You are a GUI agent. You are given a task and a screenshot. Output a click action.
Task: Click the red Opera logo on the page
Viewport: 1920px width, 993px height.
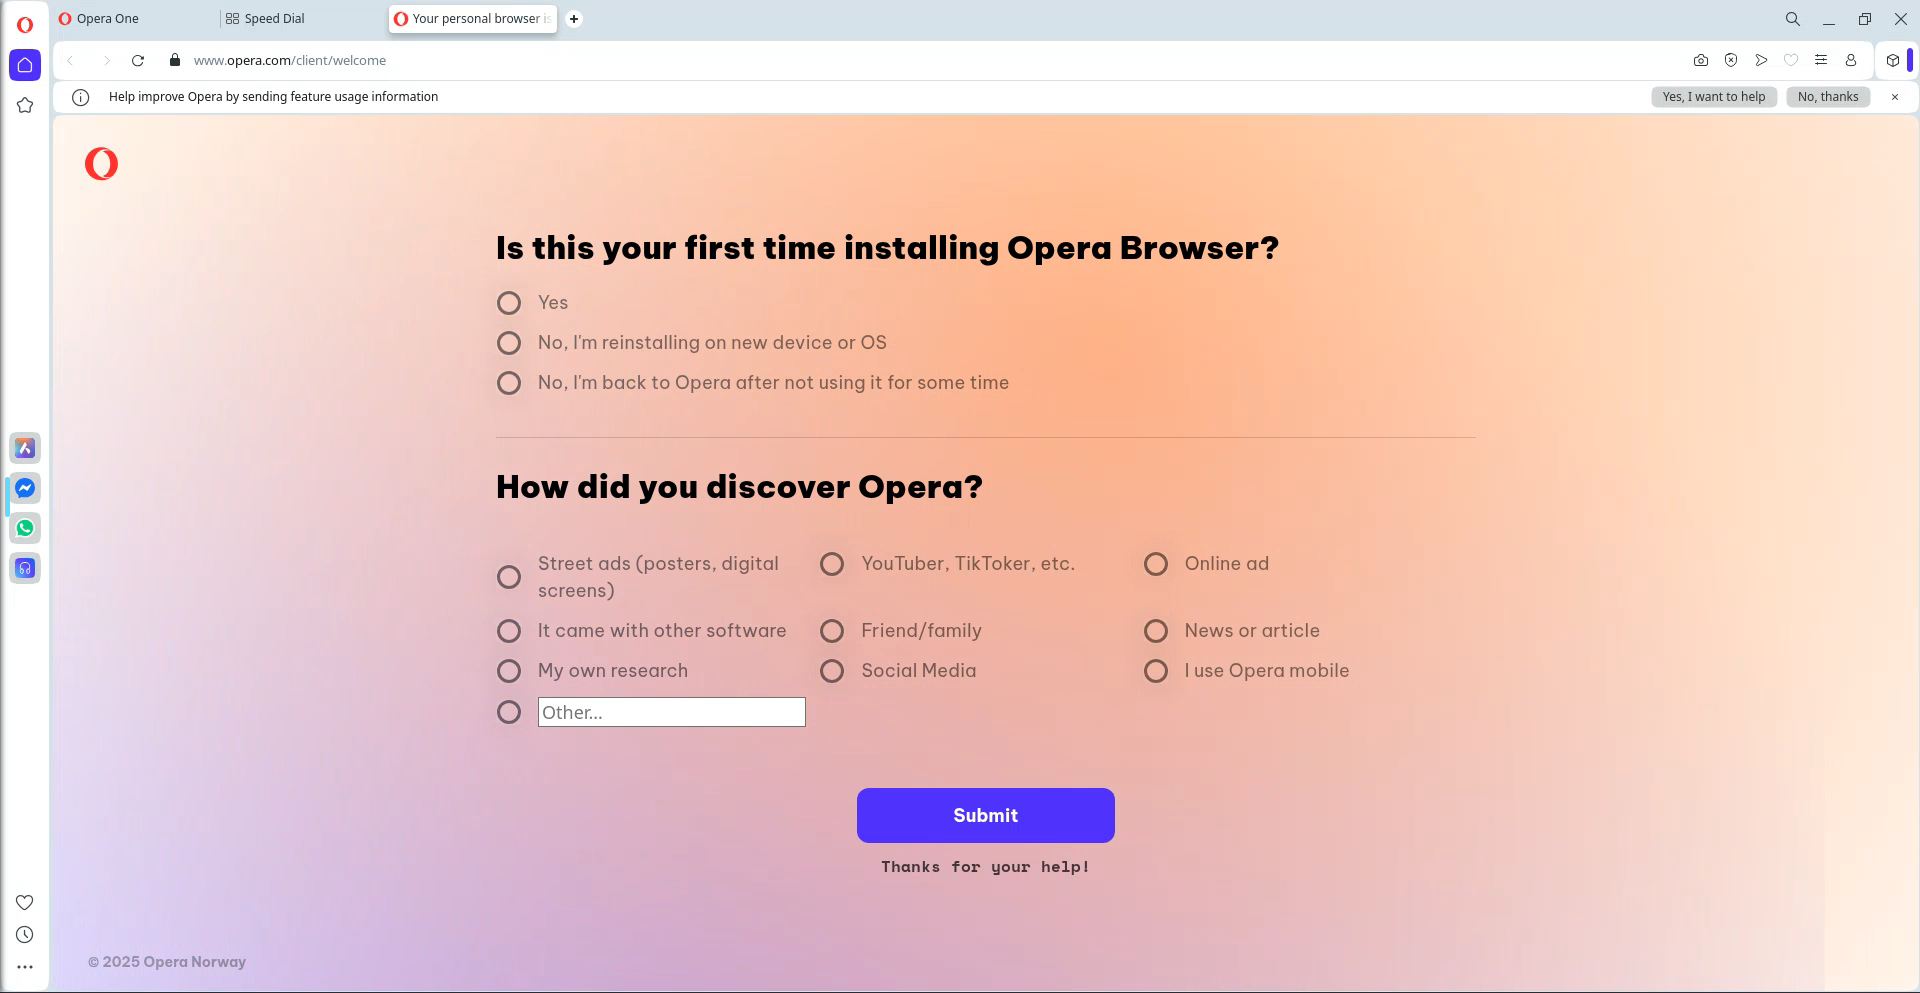pos(102,164)
